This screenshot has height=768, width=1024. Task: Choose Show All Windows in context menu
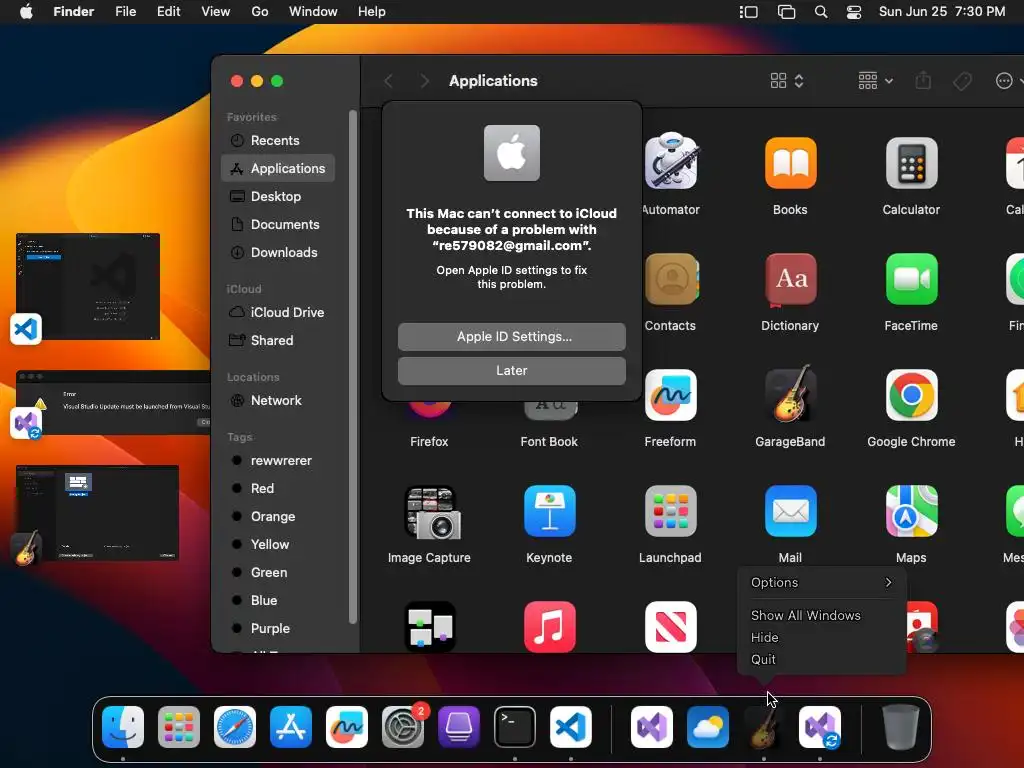[805, 616]
